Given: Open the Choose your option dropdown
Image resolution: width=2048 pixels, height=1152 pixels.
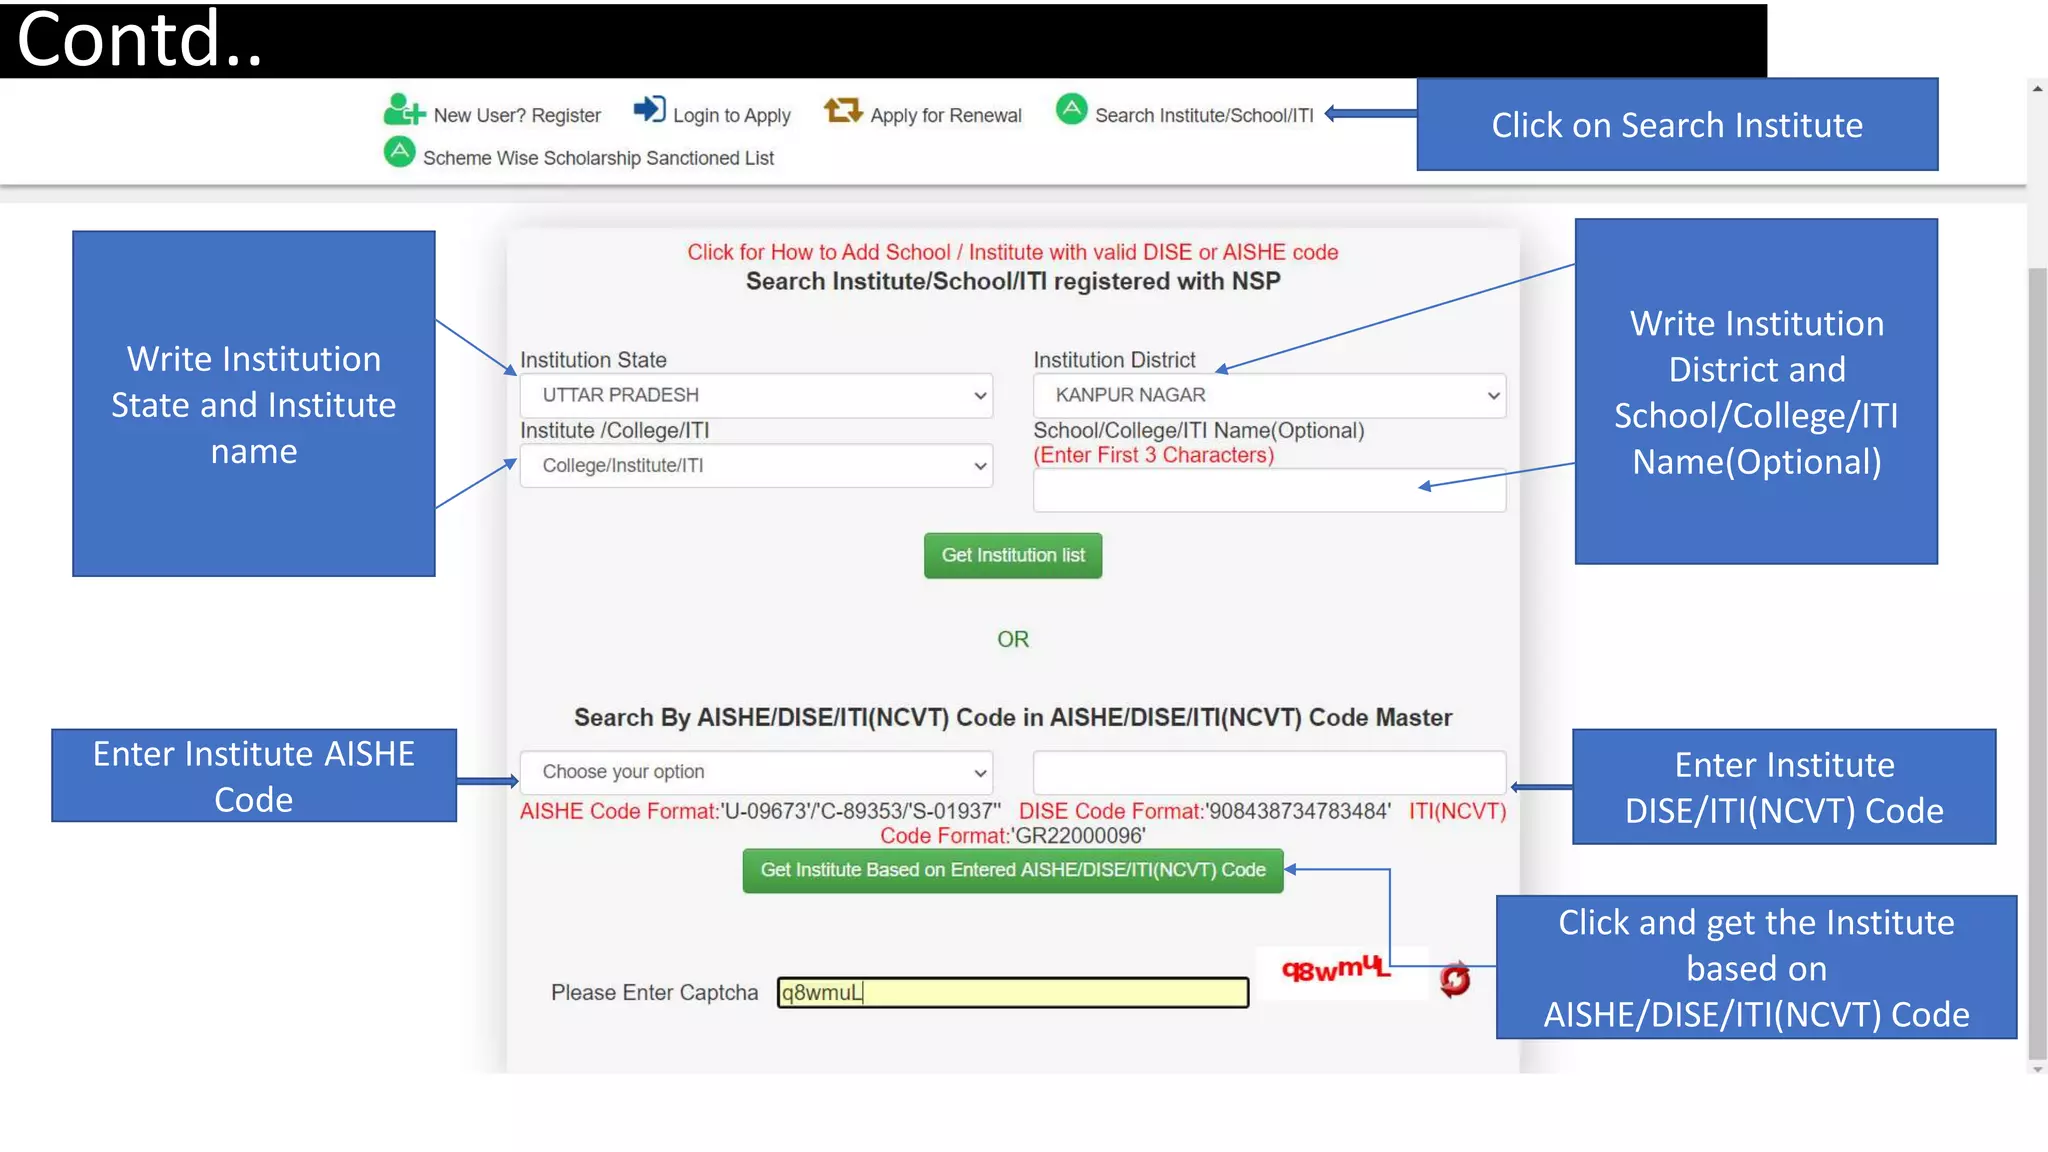Looking at the screenshot, I should coord(756,772).
